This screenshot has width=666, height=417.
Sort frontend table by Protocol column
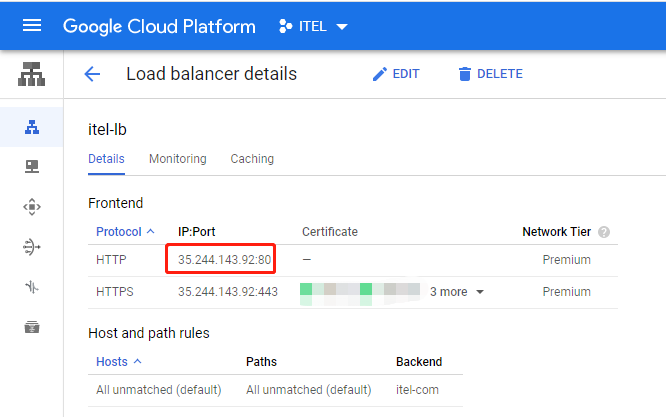tap(119, 232)
